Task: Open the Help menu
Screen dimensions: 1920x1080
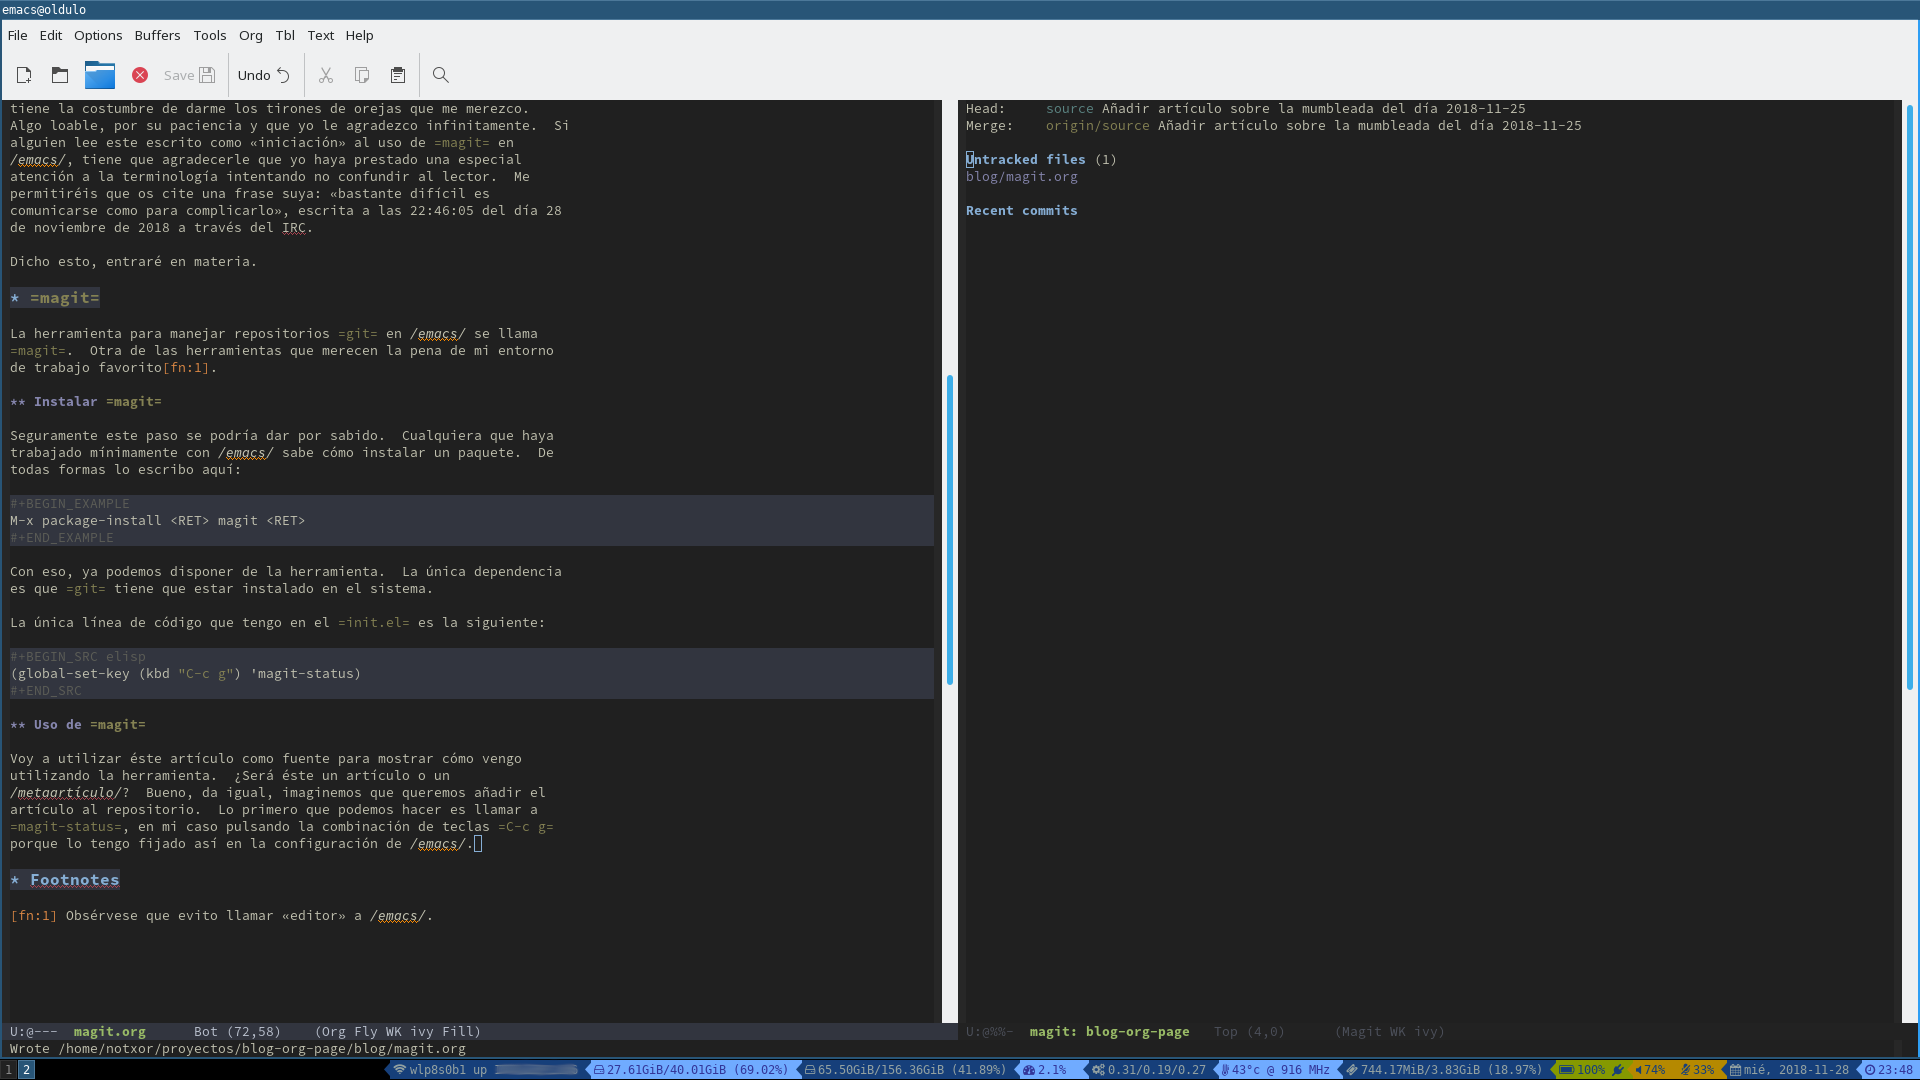Action: tap(359, 35)
